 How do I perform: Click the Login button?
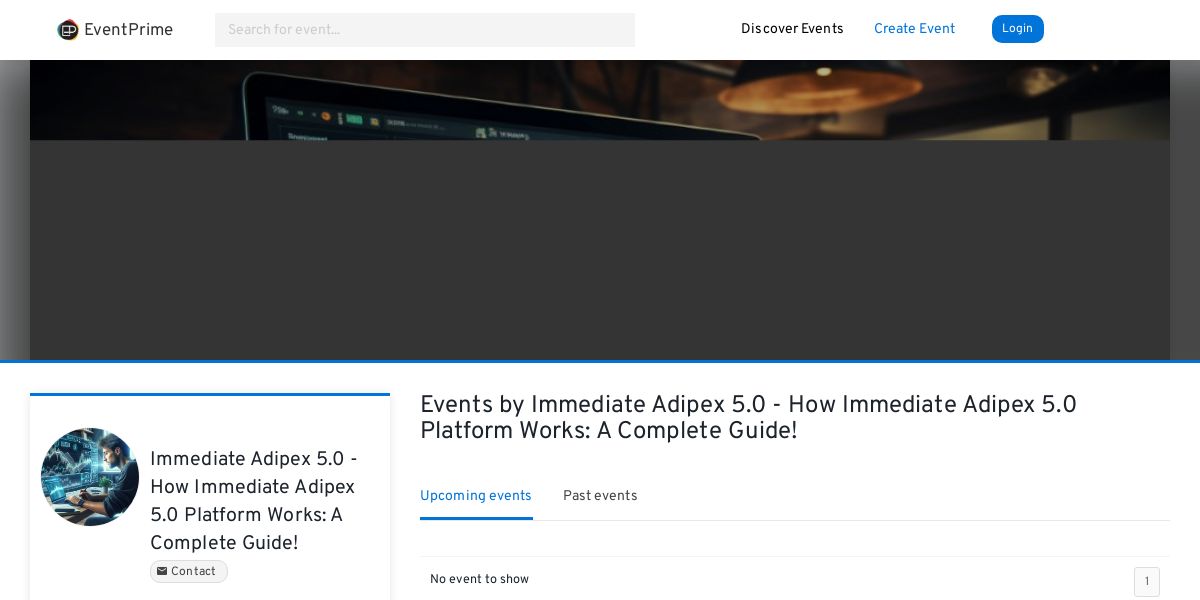click(x=1017, y=29)
